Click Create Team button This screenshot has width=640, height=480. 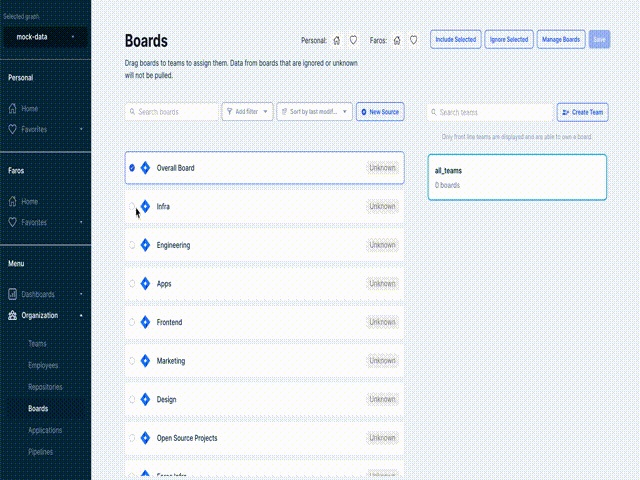pyautogui.click(x=582, y=112)
